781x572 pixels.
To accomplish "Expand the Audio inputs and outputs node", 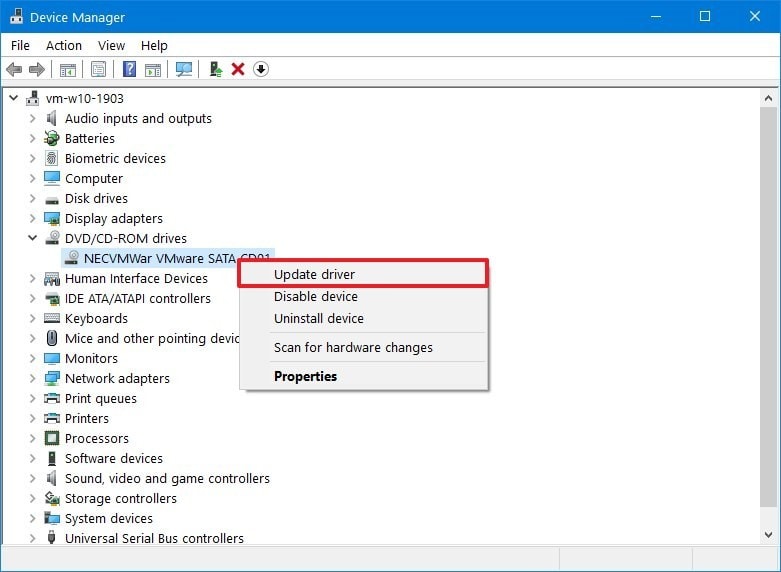I will [x=32, y=119].
